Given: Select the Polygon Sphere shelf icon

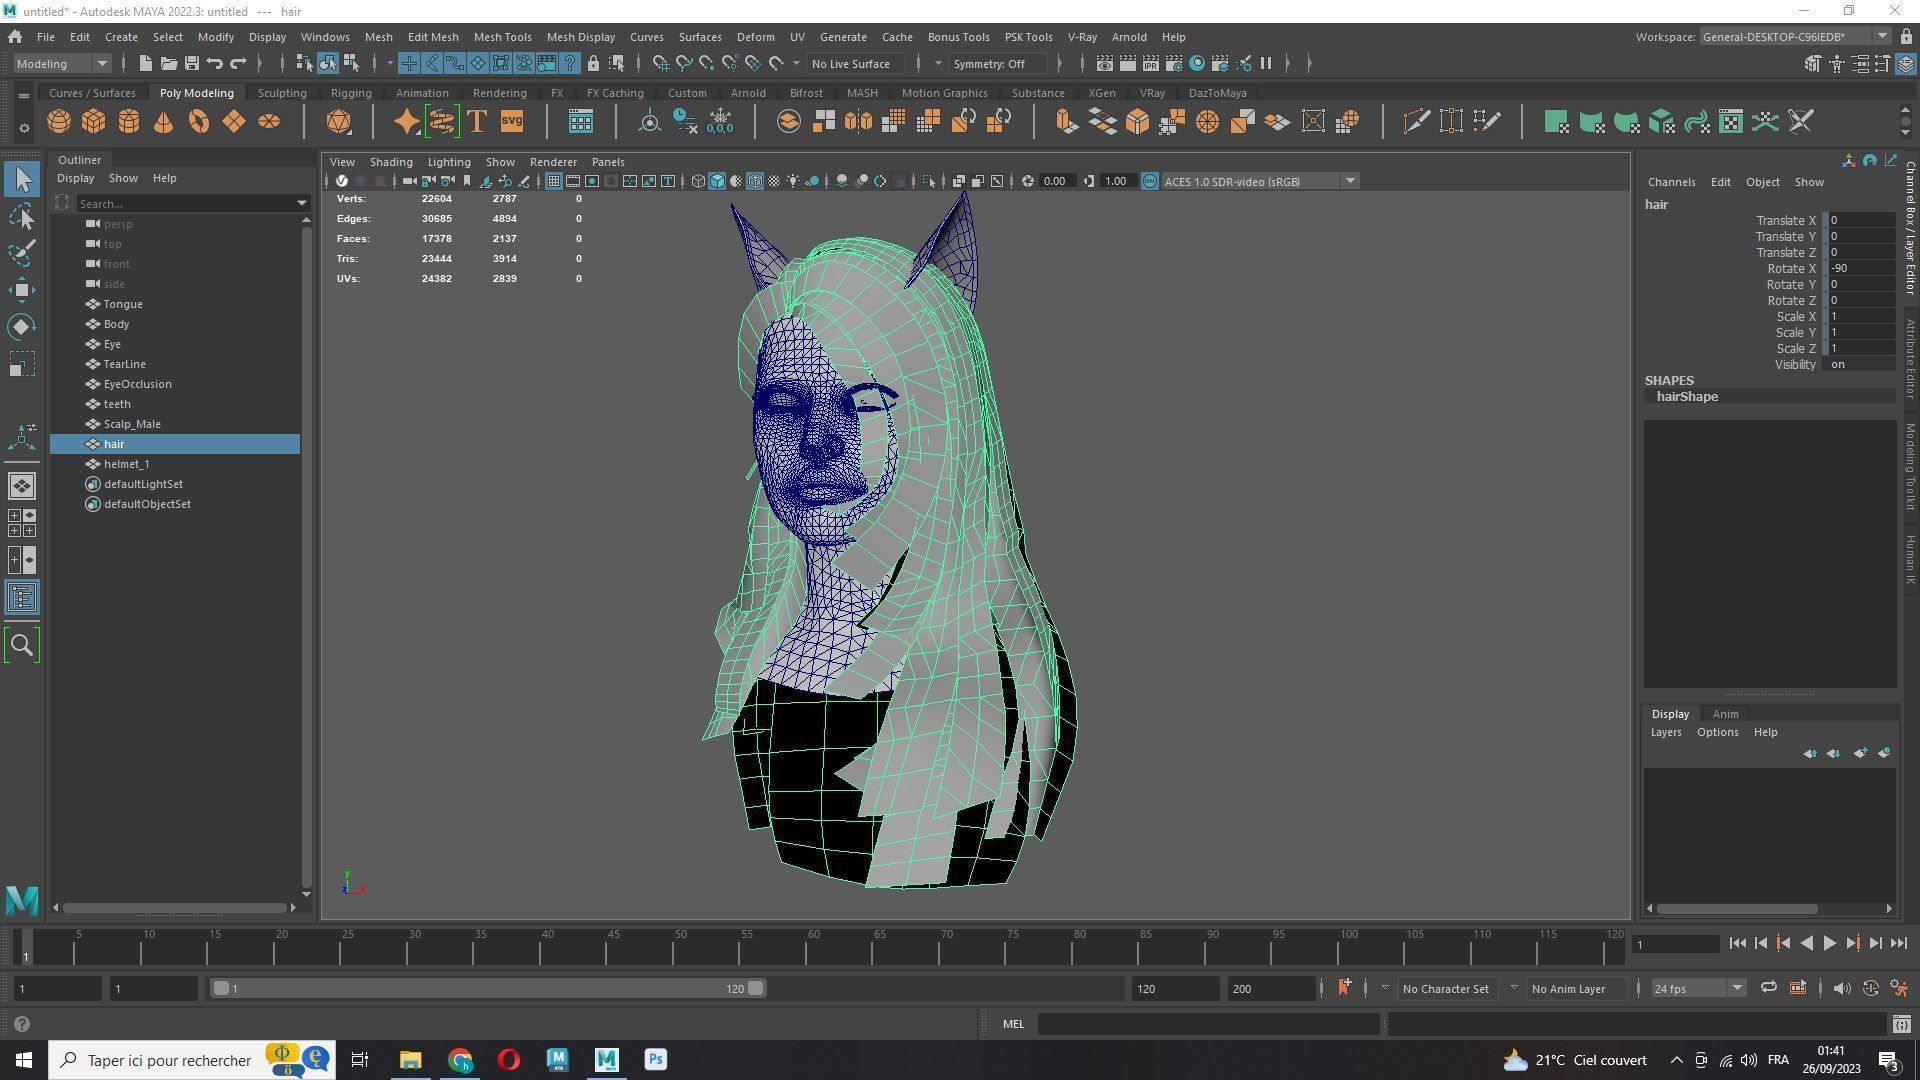Looking at the screenshot, I should (x=59, y=122).
